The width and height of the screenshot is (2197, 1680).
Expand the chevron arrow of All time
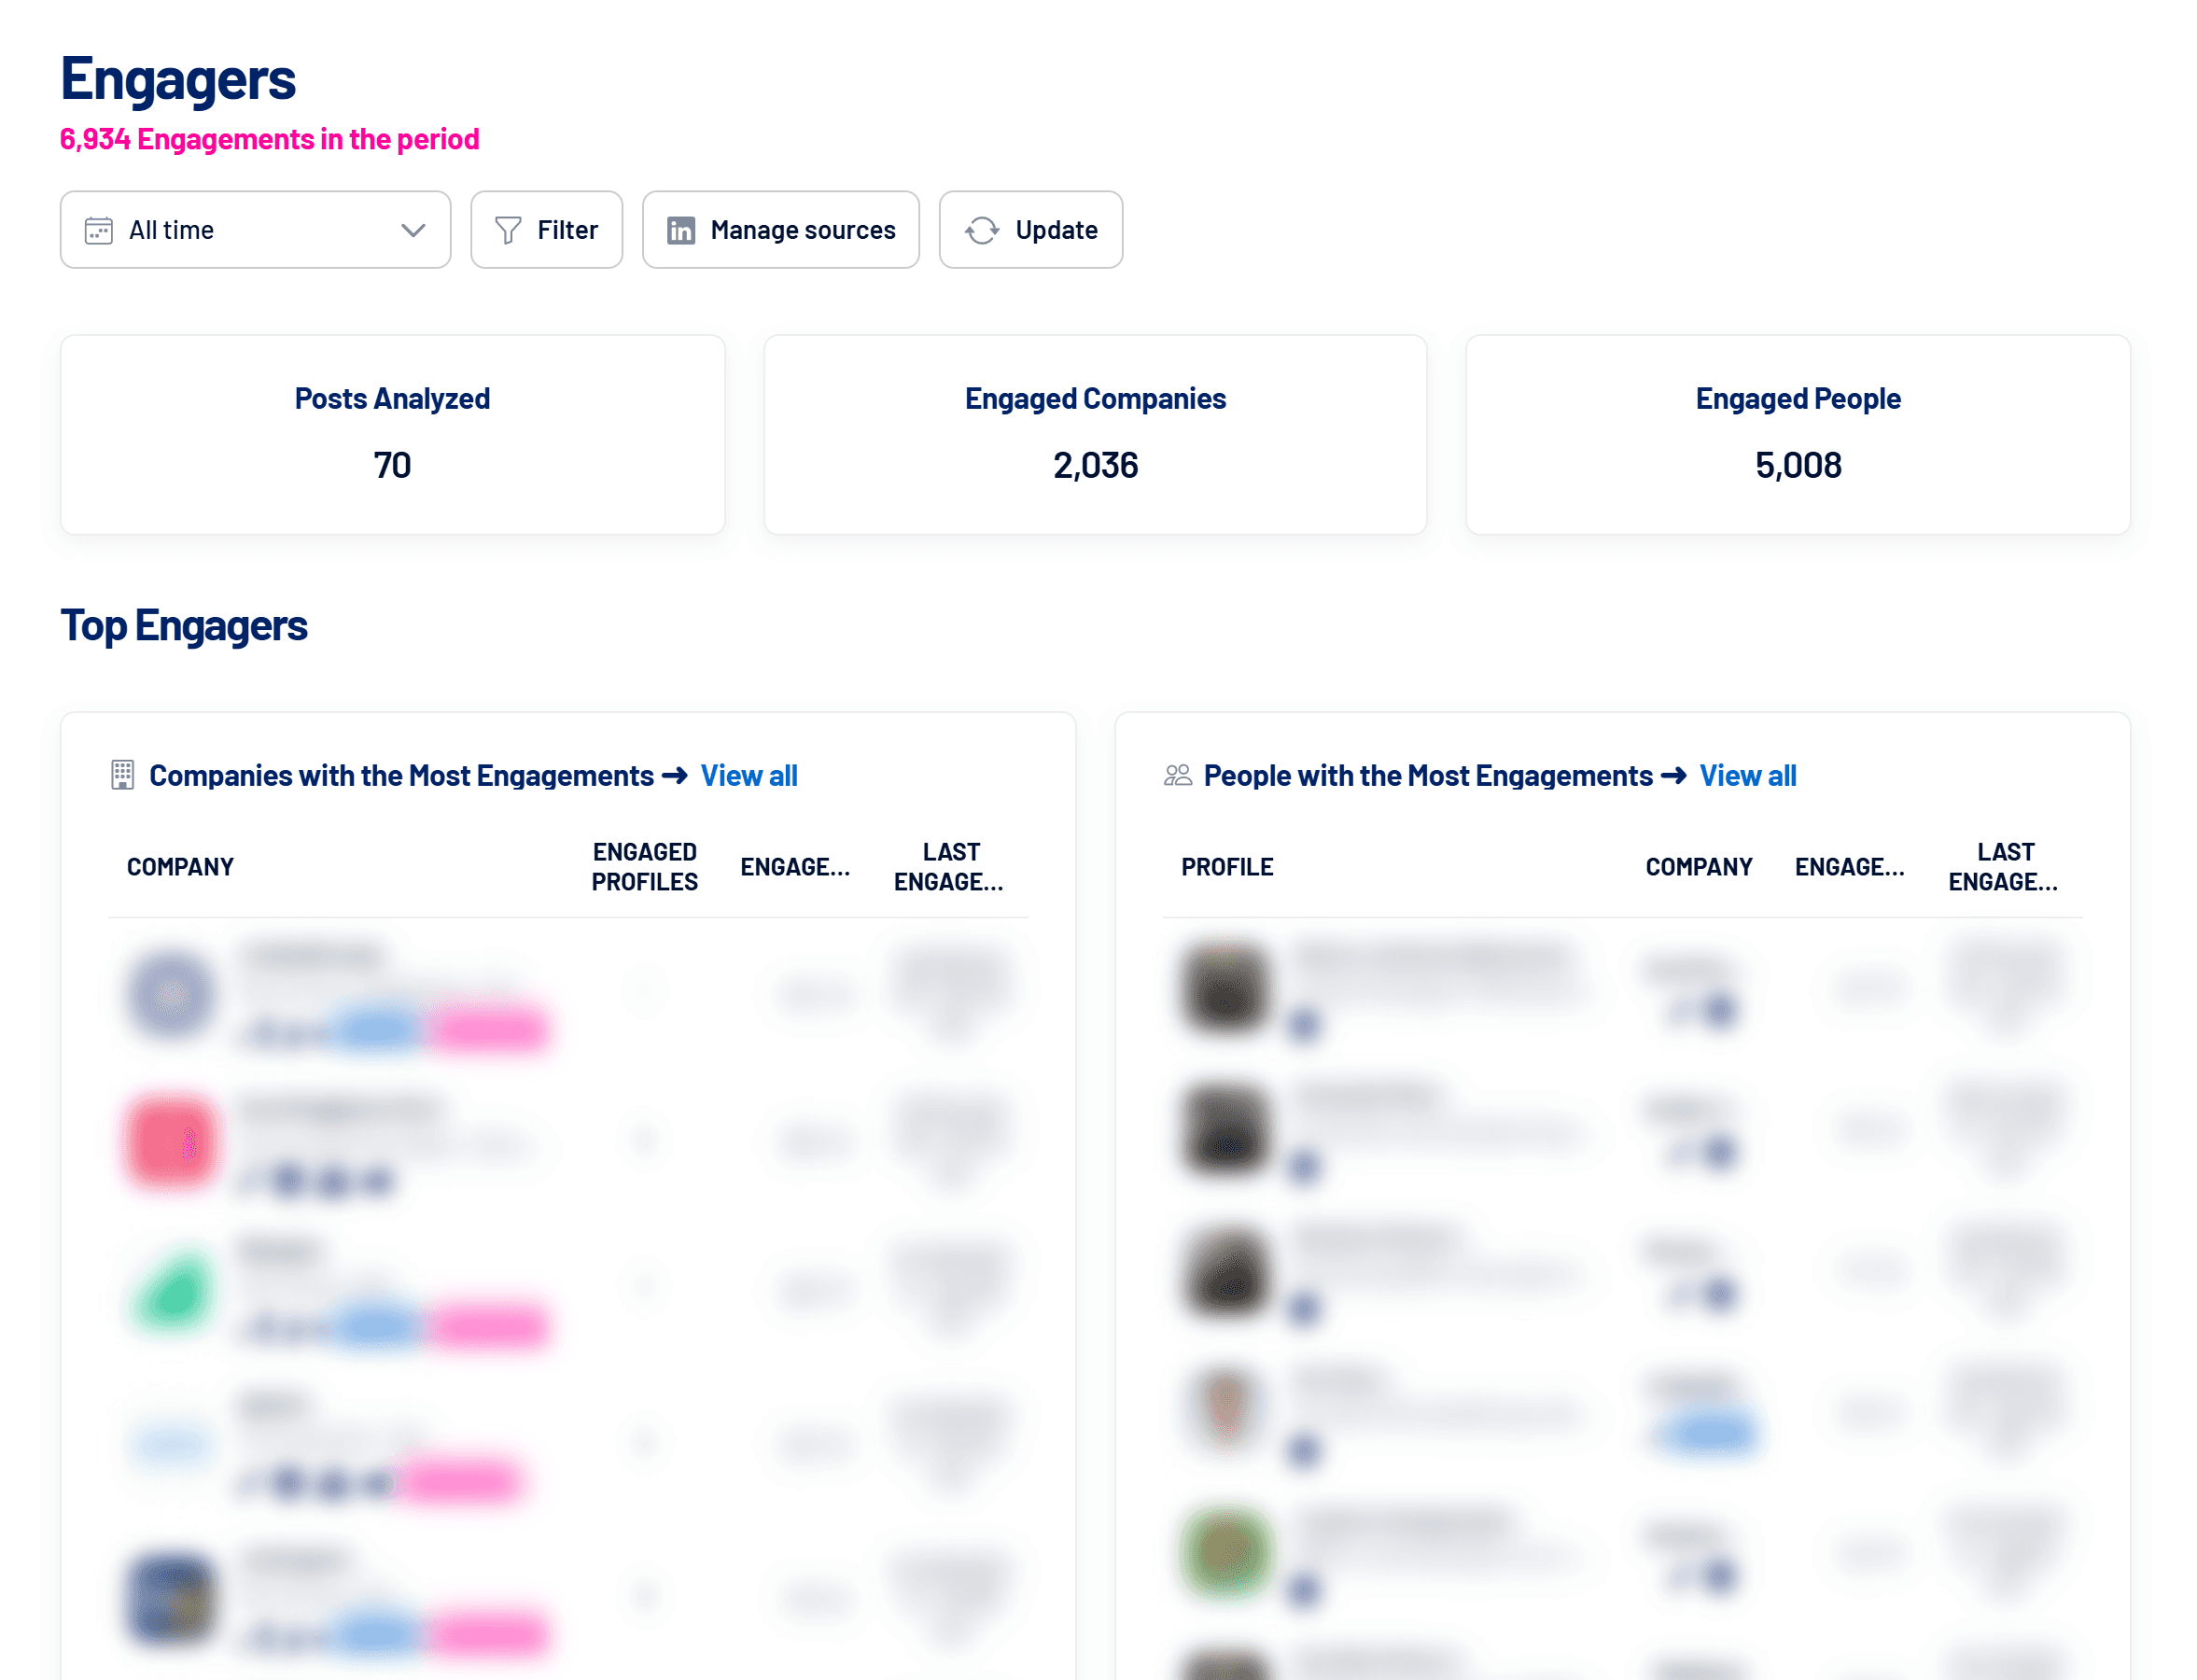pos(413,231)
